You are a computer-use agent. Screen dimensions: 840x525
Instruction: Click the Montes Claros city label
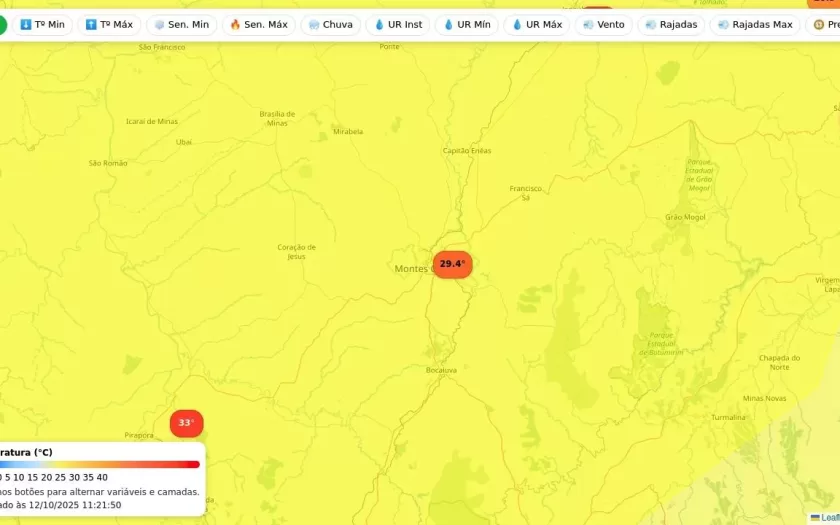[x=414, y=268]
